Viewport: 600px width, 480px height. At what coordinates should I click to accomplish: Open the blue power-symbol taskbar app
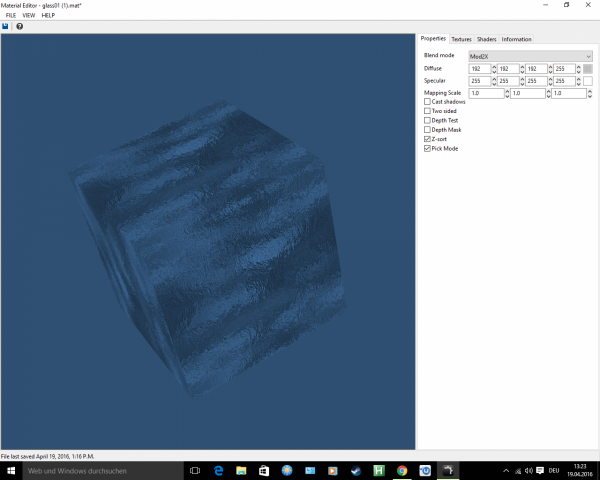425,471
